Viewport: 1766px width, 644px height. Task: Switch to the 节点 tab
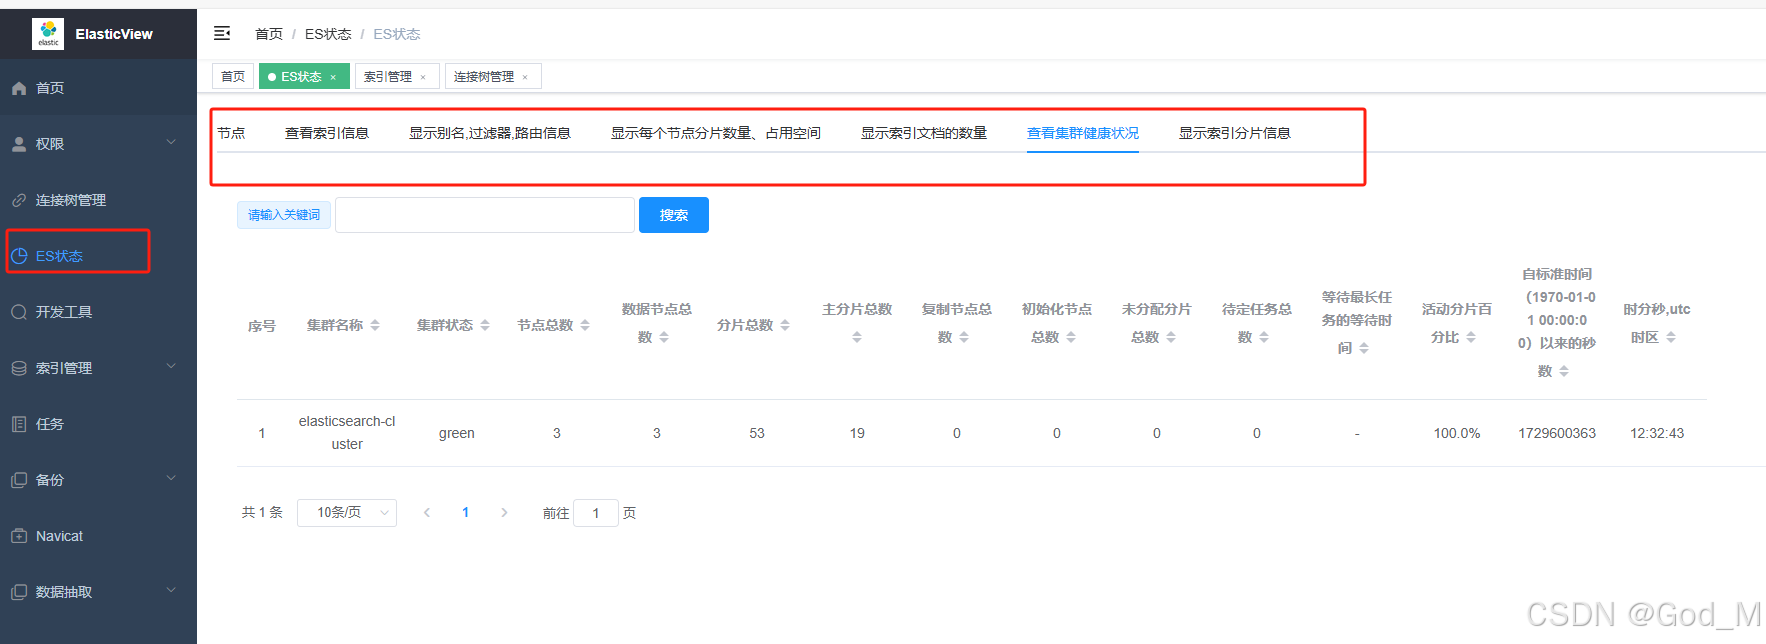[x=231, y=133]
